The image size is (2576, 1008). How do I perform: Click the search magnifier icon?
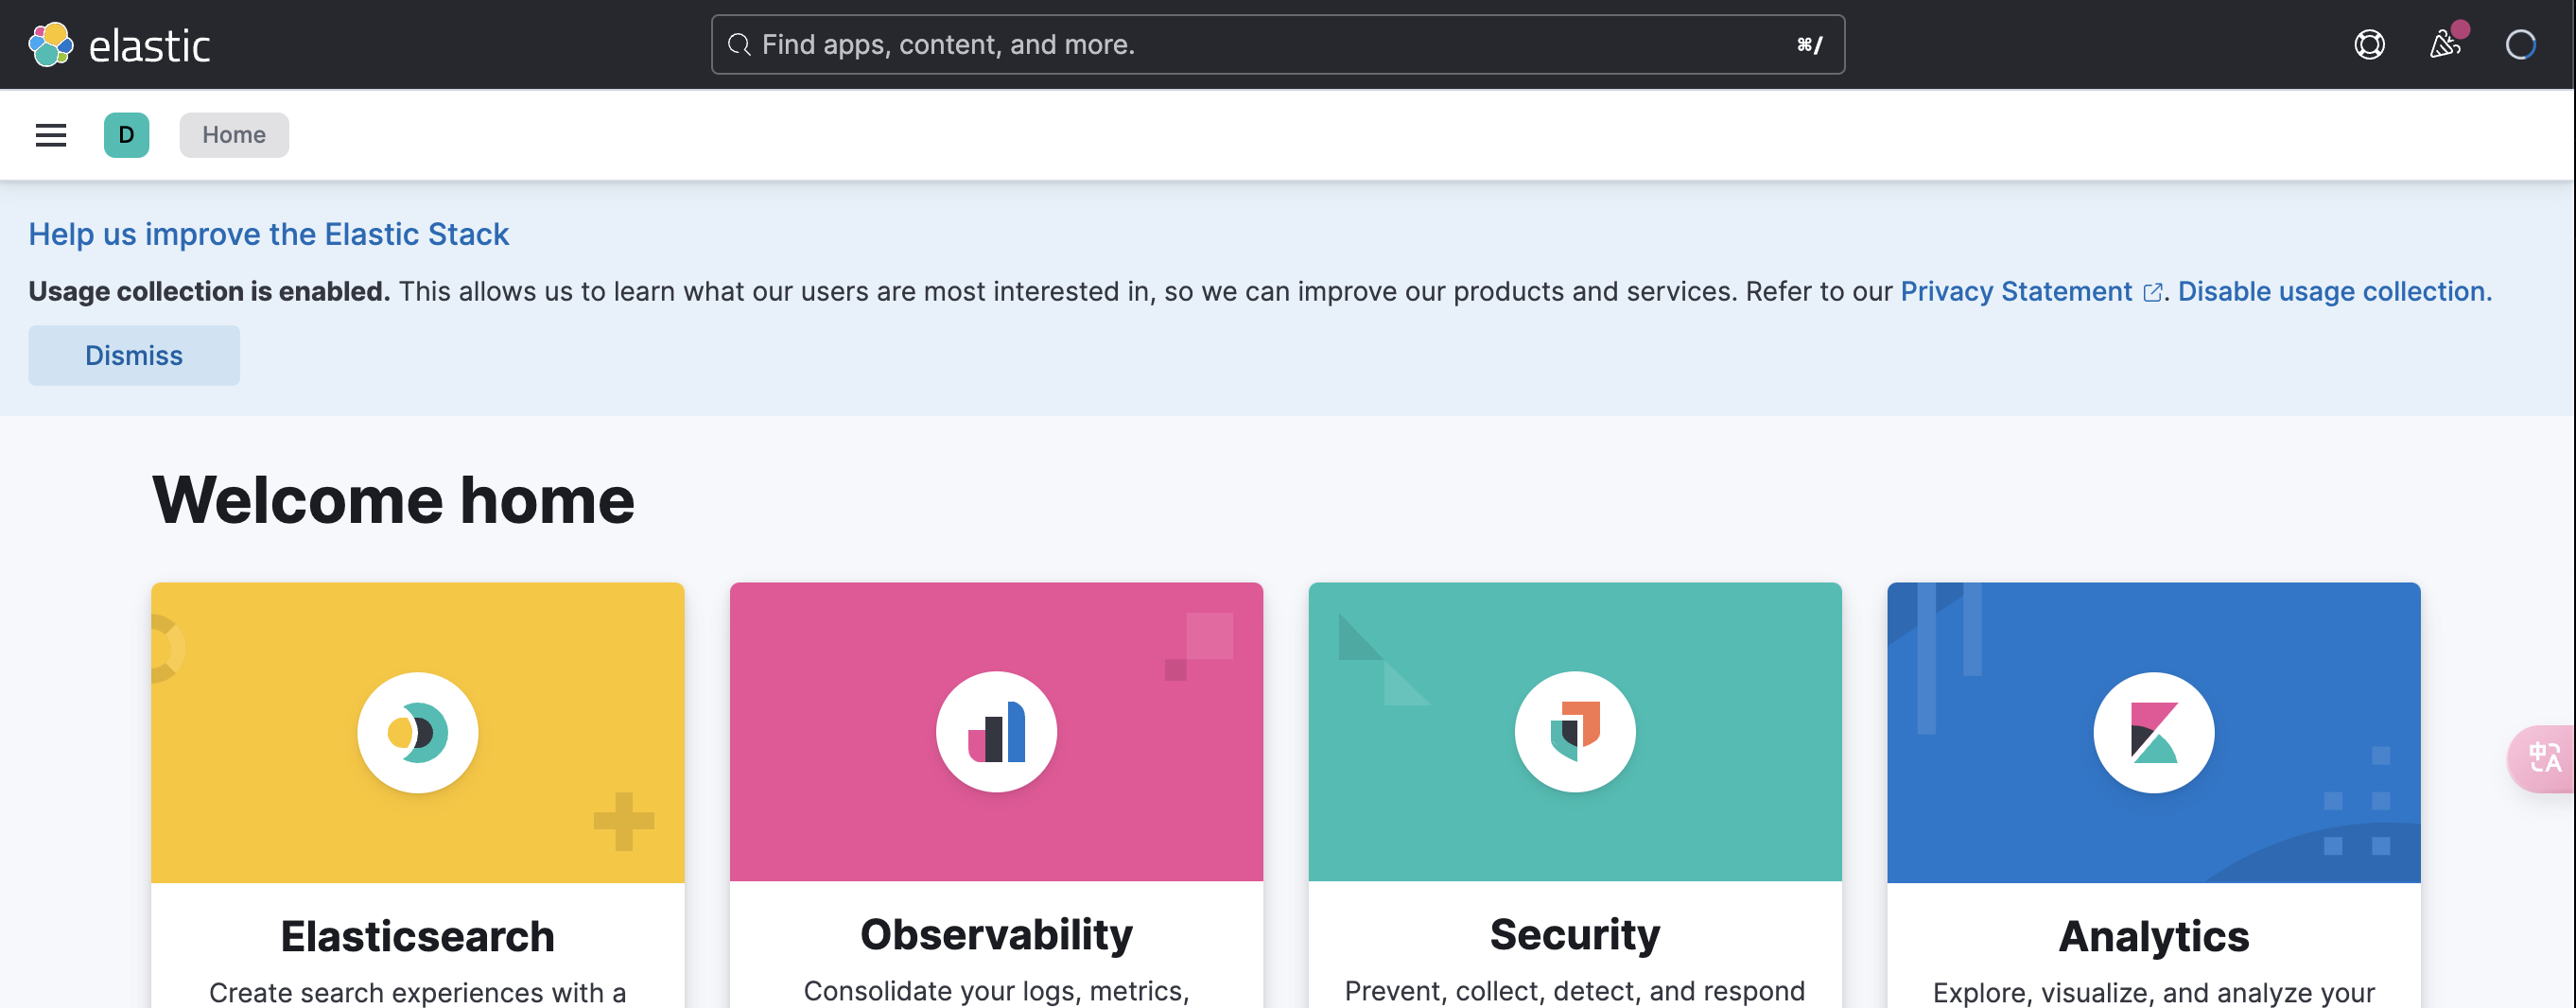click(739, 45)
